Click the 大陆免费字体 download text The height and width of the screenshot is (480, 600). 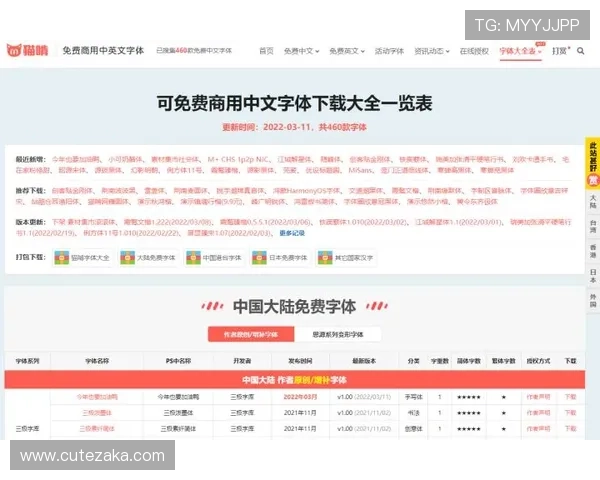[x=156, y=258]
